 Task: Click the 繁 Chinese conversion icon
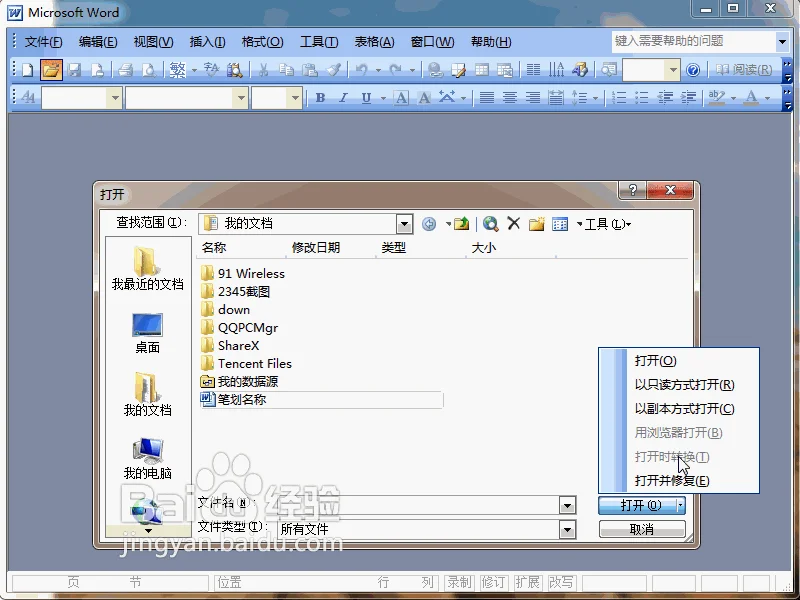pos(178,69)
